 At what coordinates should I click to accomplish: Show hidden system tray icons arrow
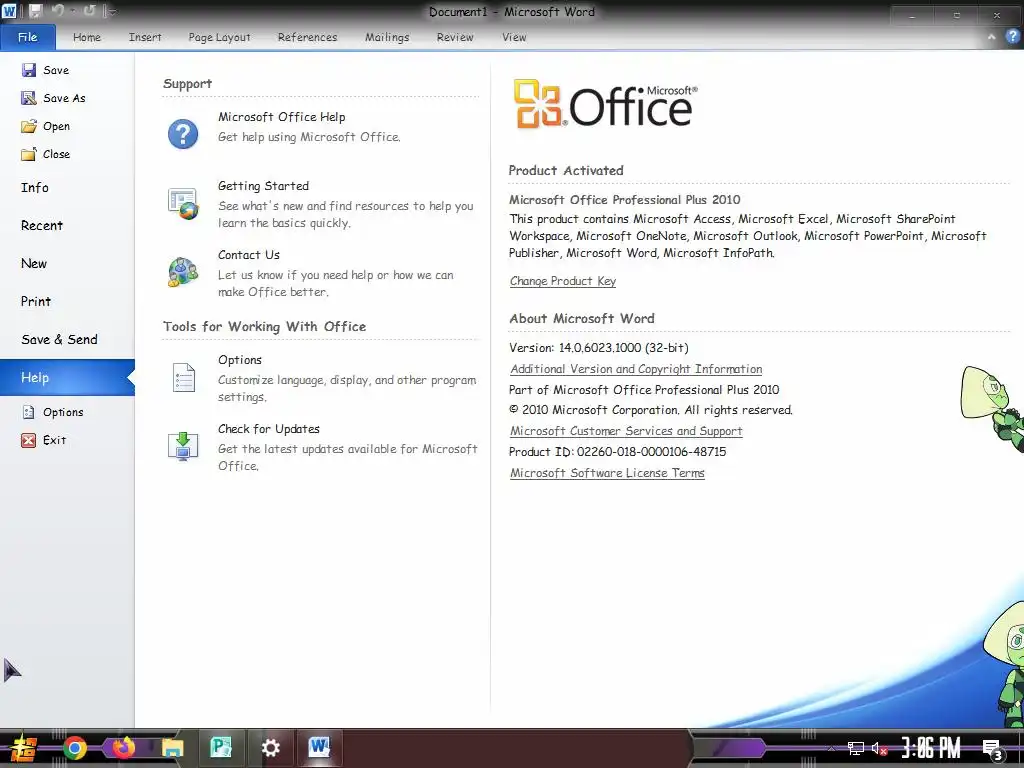831,748
